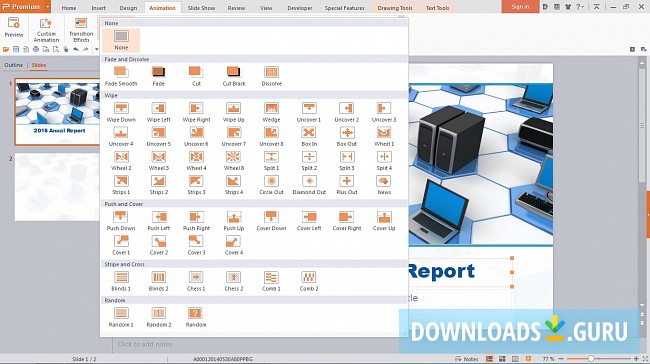Apply the Cover Right transition
The height and width of the screenshot is (364, 650).
[347, 221]
